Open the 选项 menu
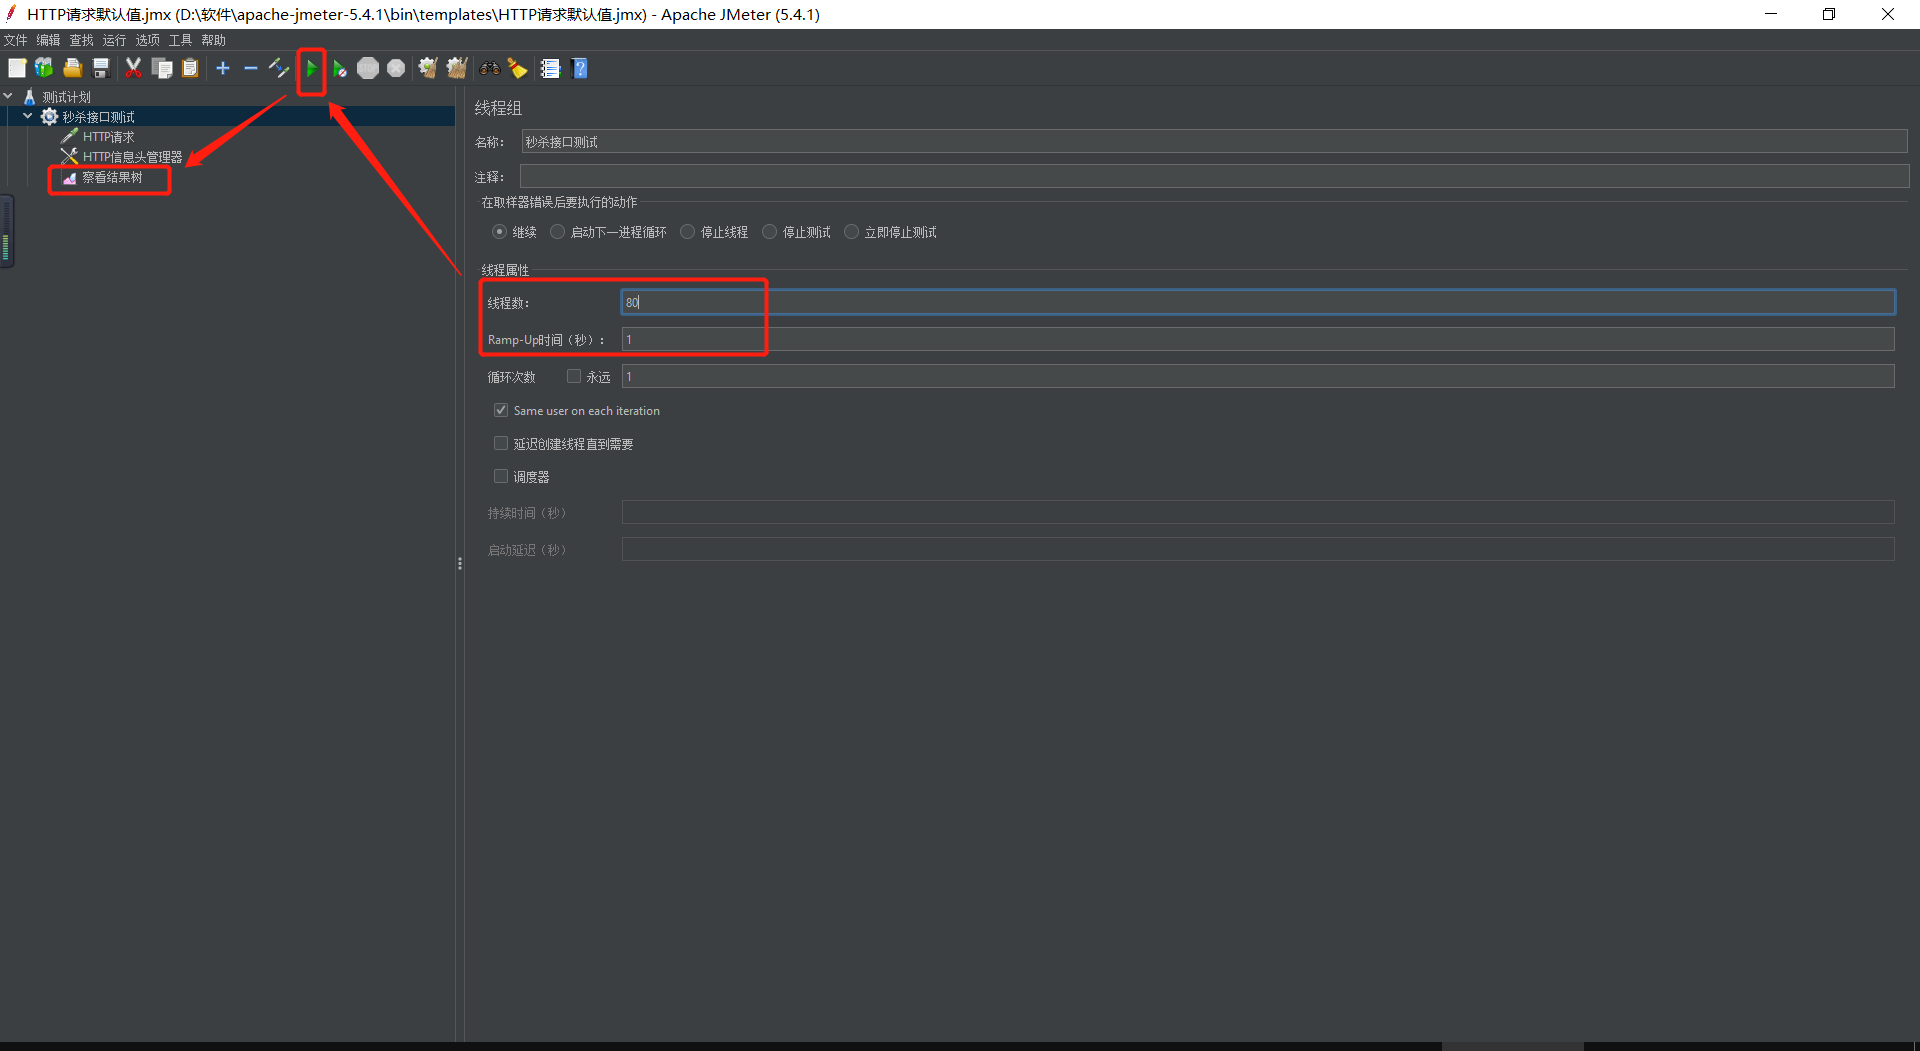Screen dimensions: 1920x1051 pos(146,40)
